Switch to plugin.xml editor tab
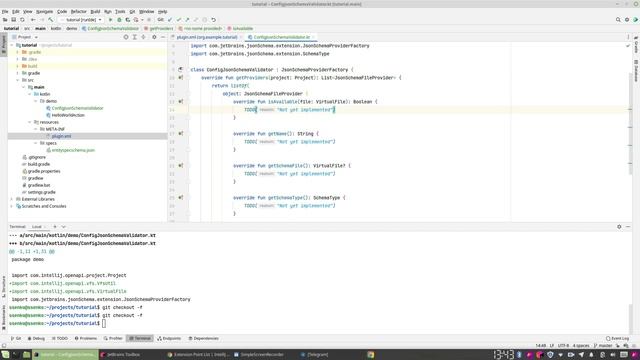 coord(207,37)
